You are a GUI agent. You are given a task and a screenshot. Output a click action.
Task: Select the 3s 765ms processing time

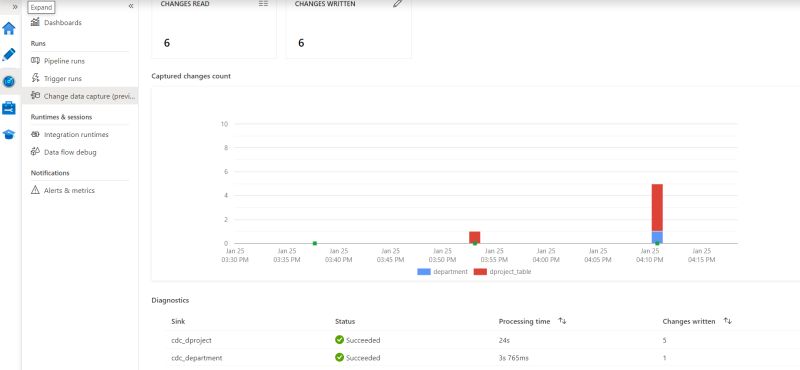click(x=514, y=358)
